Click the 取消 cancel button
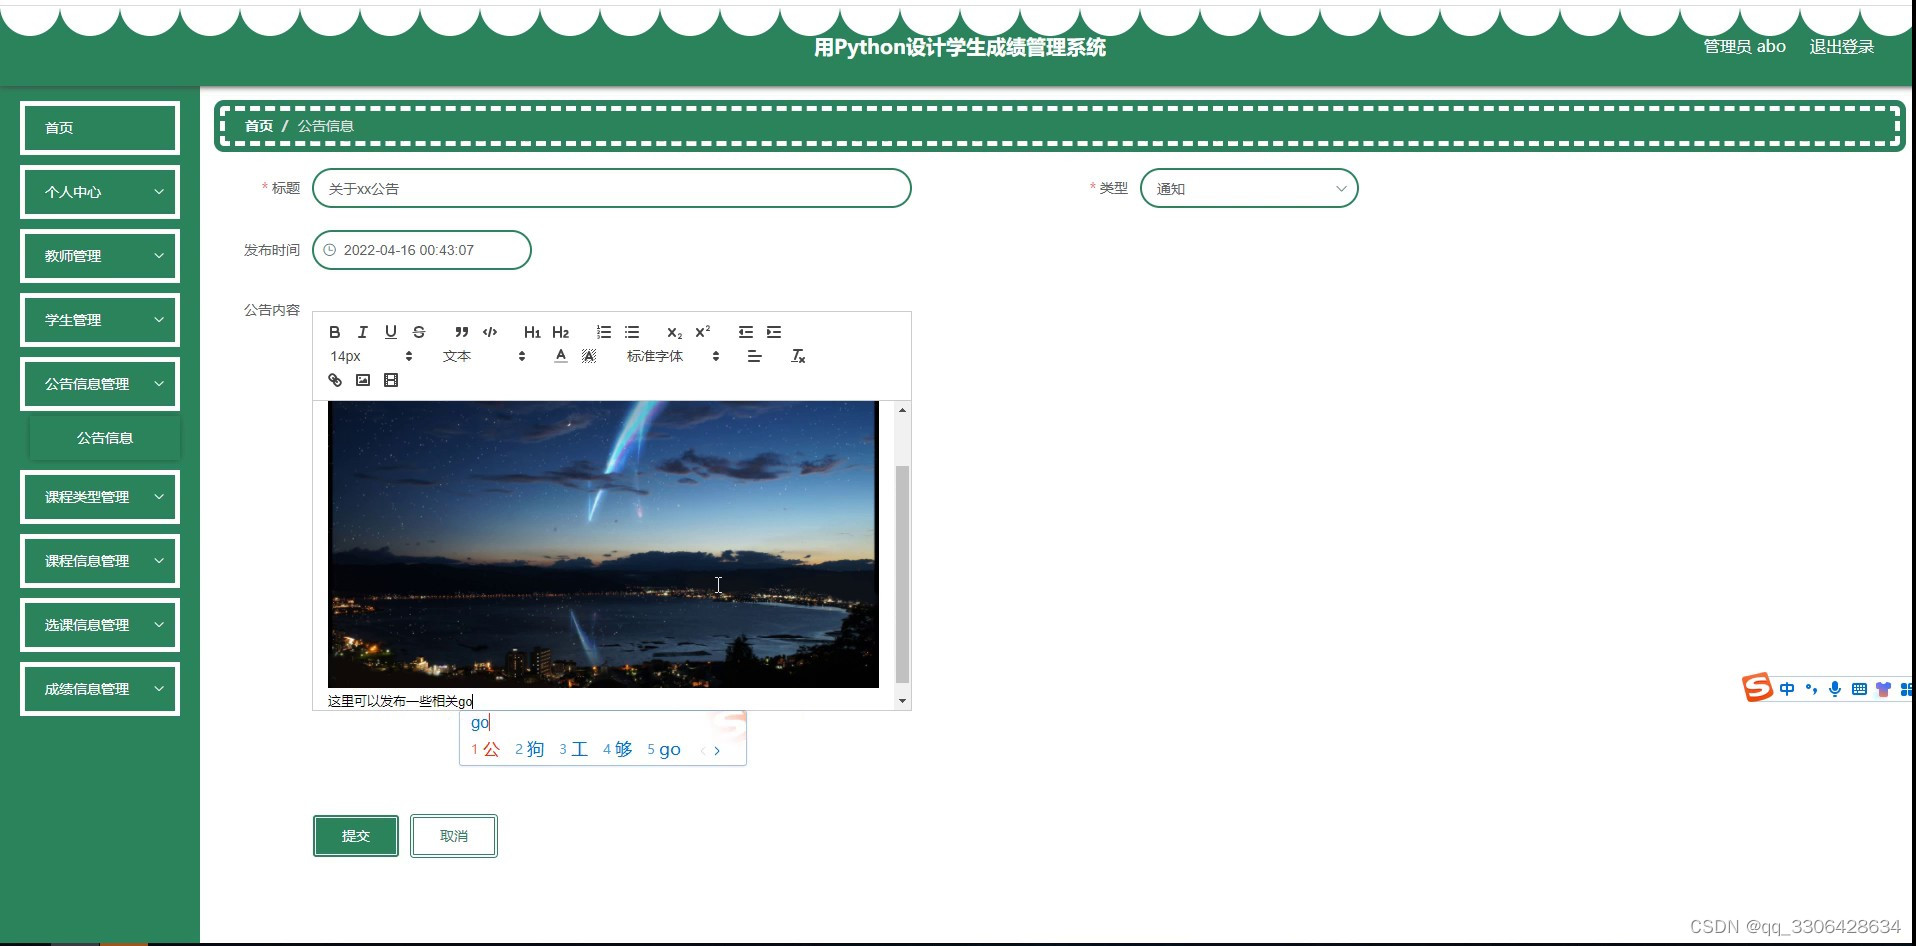The image size is (1916, 946). point(454,836)
